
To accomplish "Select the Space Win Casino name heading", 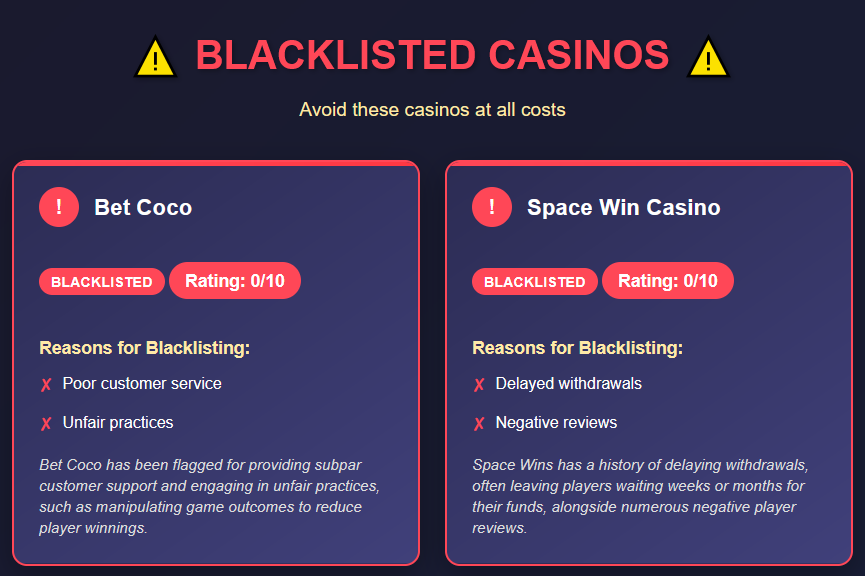I will pyautogui.click(x=624, y=208).
